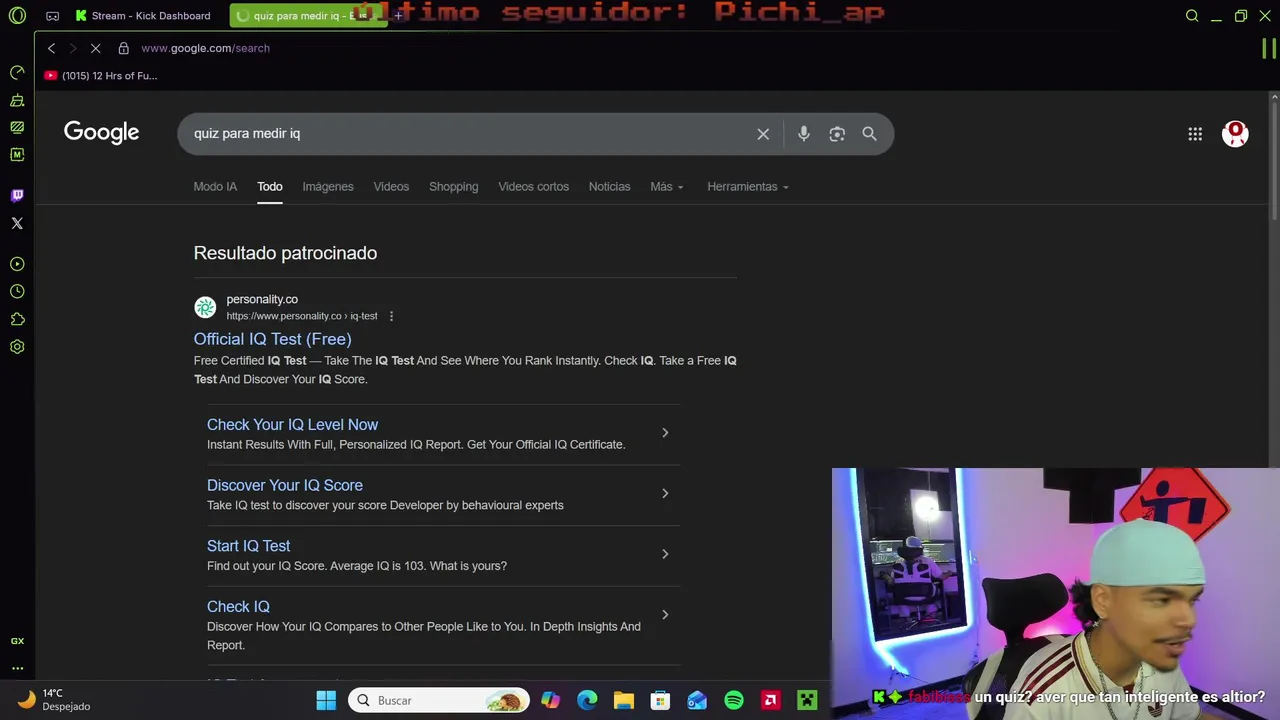Switch to Stream - Kick Dashboard tab
This screenshot has height=720, width=1280.
tap(143, 16)
